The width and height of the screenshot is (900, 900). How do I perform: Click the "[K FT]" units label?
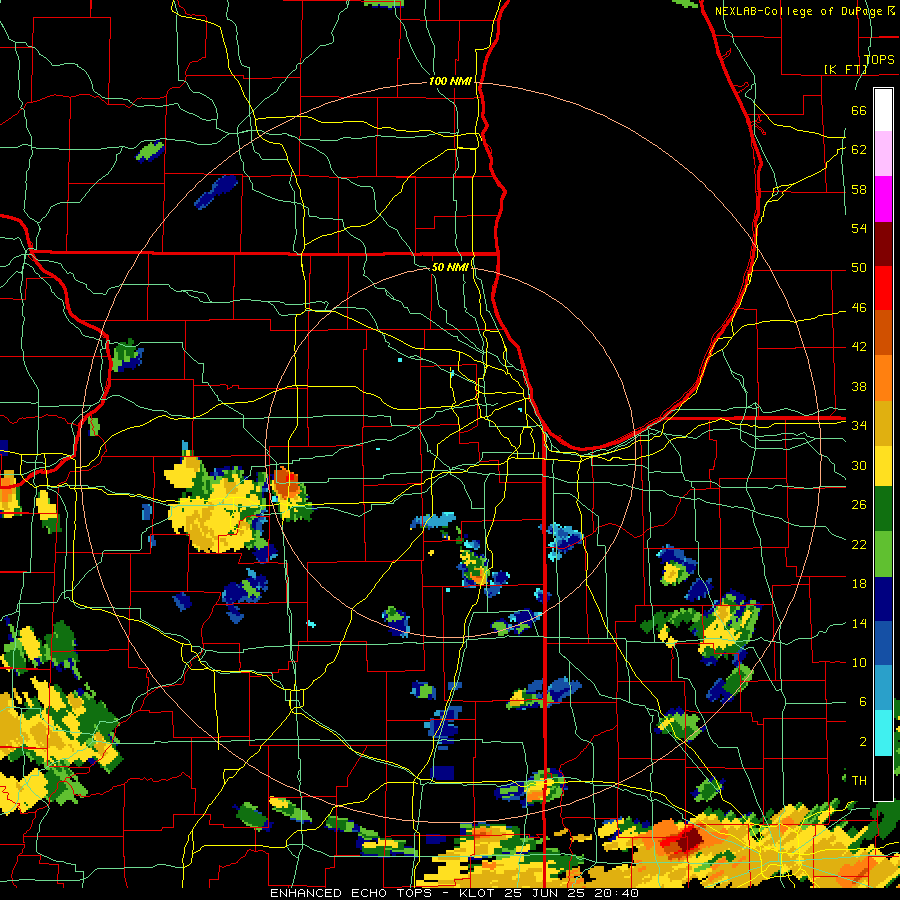pyautogui.click(x=845, y=69)
